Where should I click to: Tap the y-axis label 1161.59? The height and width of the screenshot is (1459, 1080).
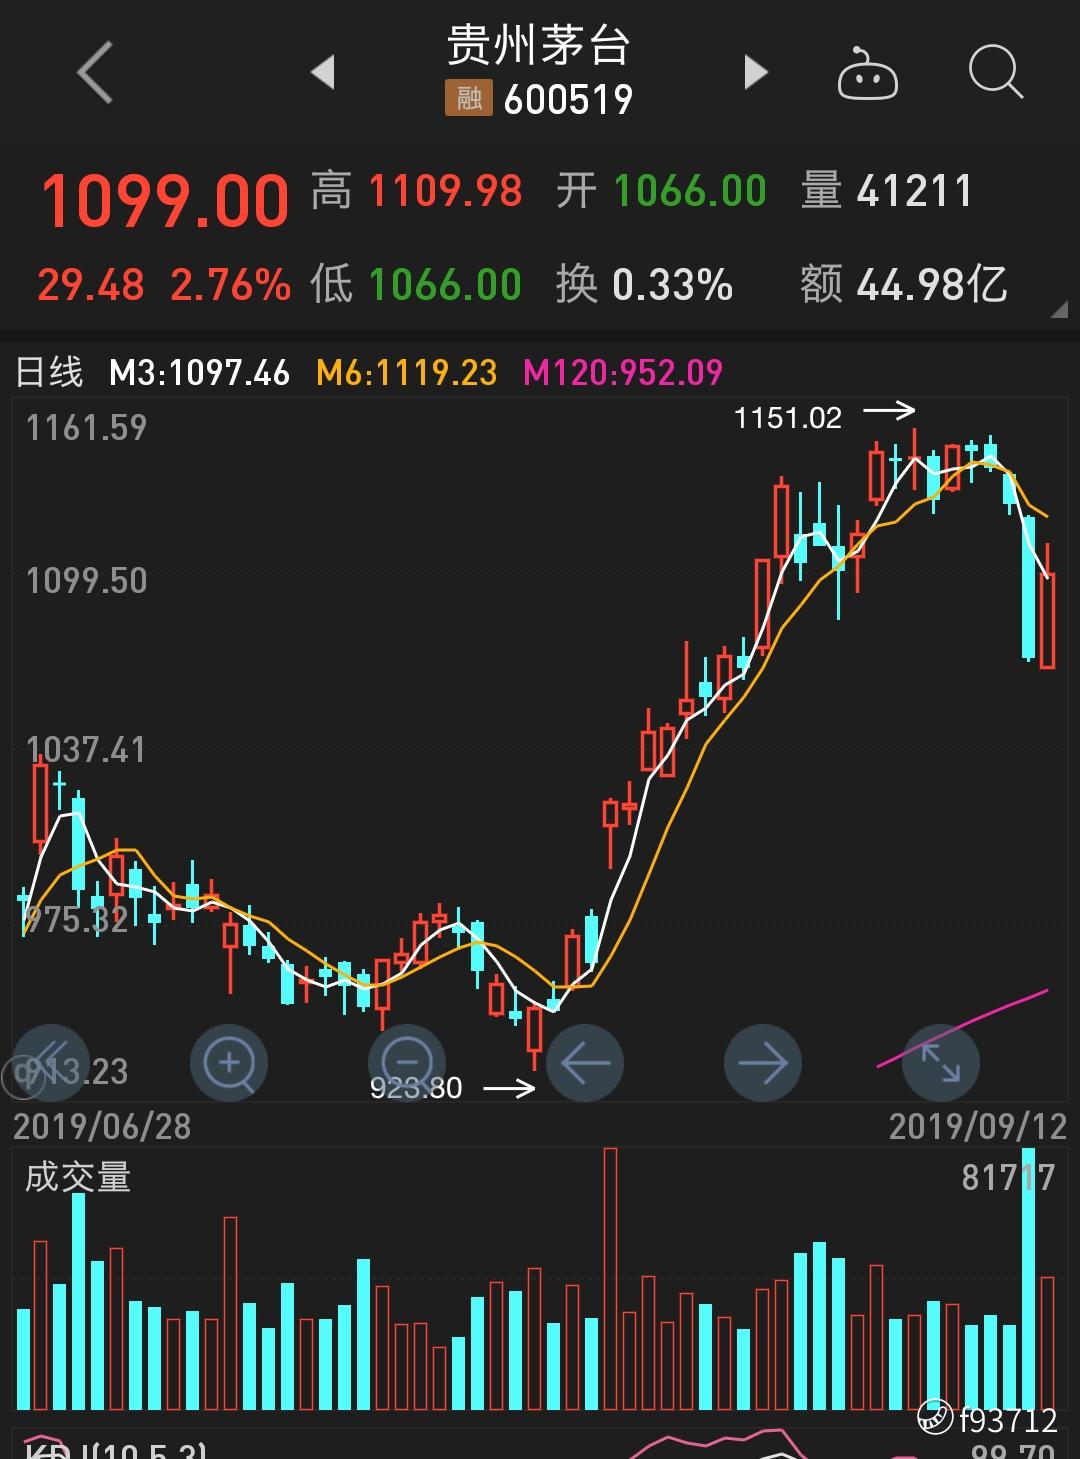[86, 428]
